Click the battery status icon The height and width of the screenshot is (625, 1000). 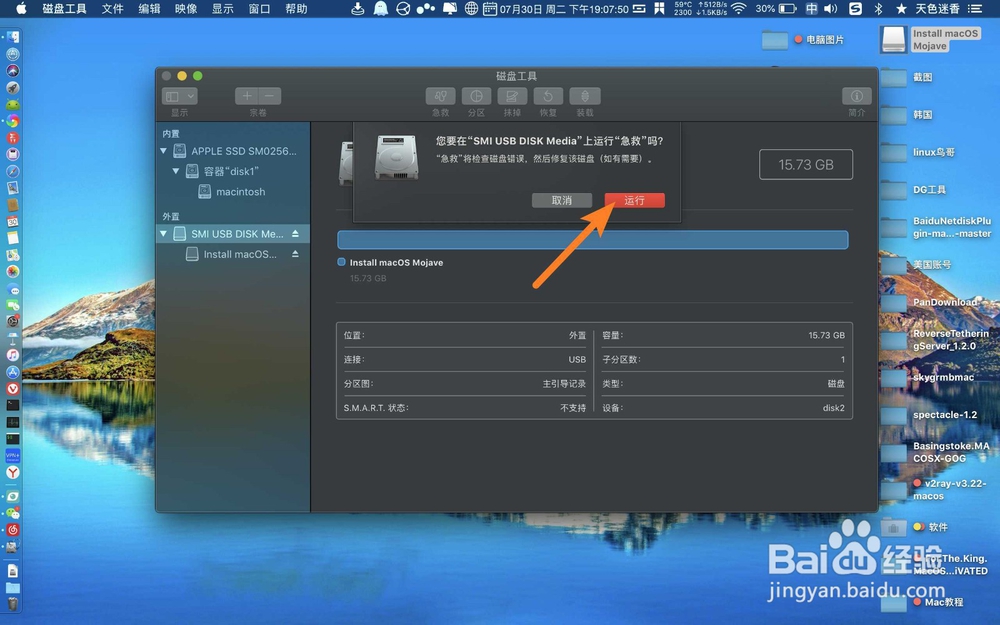click(x=788, y=9)
